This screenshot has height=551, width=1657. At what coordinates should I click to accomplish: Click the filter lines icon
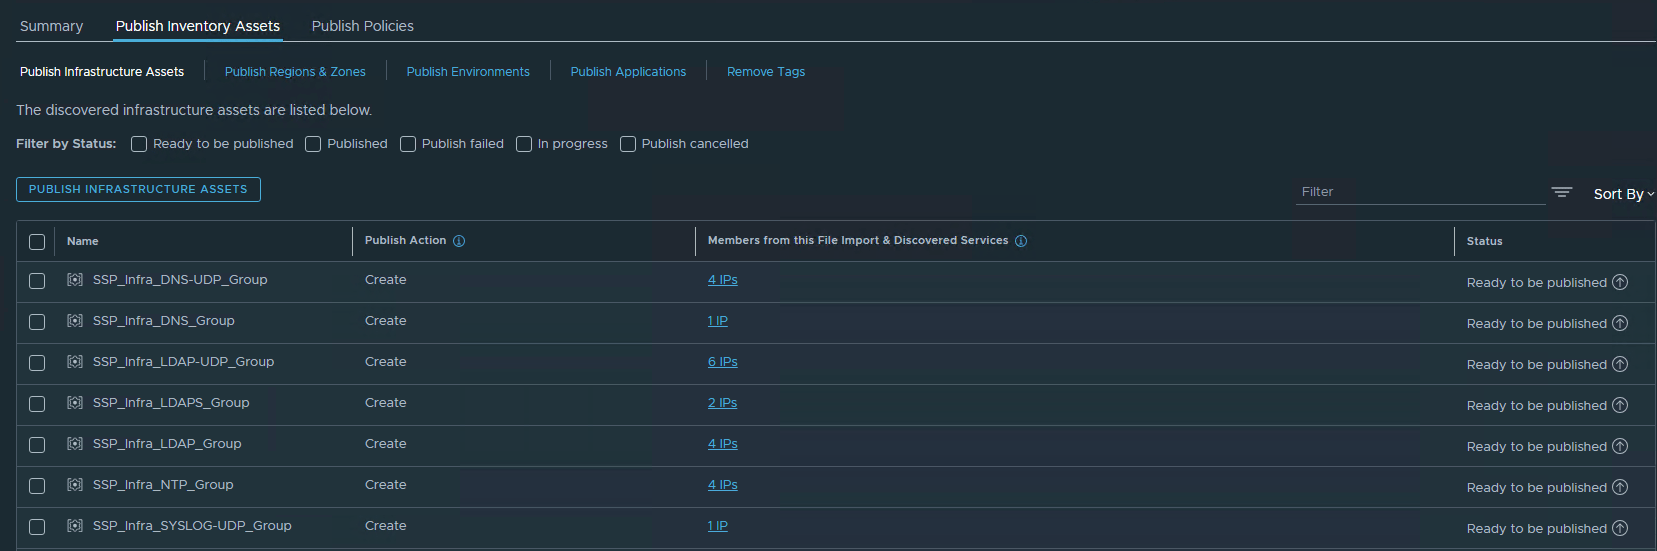(1561, 192)
